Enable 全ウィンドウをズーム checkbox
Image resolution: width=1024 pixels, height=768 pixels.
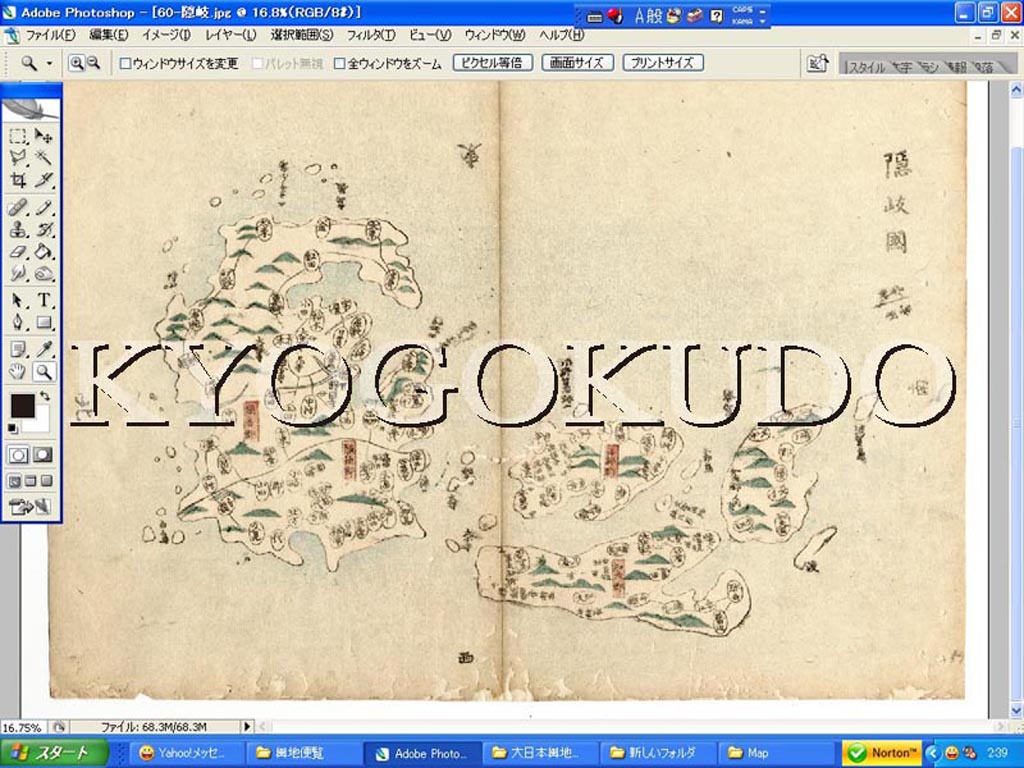(340, 64)
